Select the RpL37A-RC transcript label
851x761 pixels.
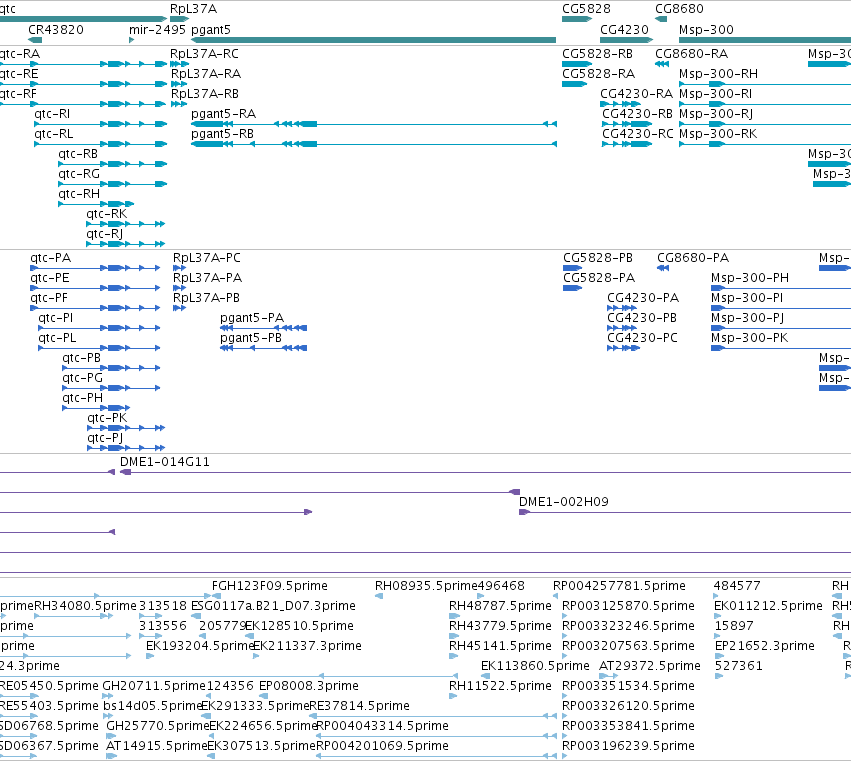204,54
